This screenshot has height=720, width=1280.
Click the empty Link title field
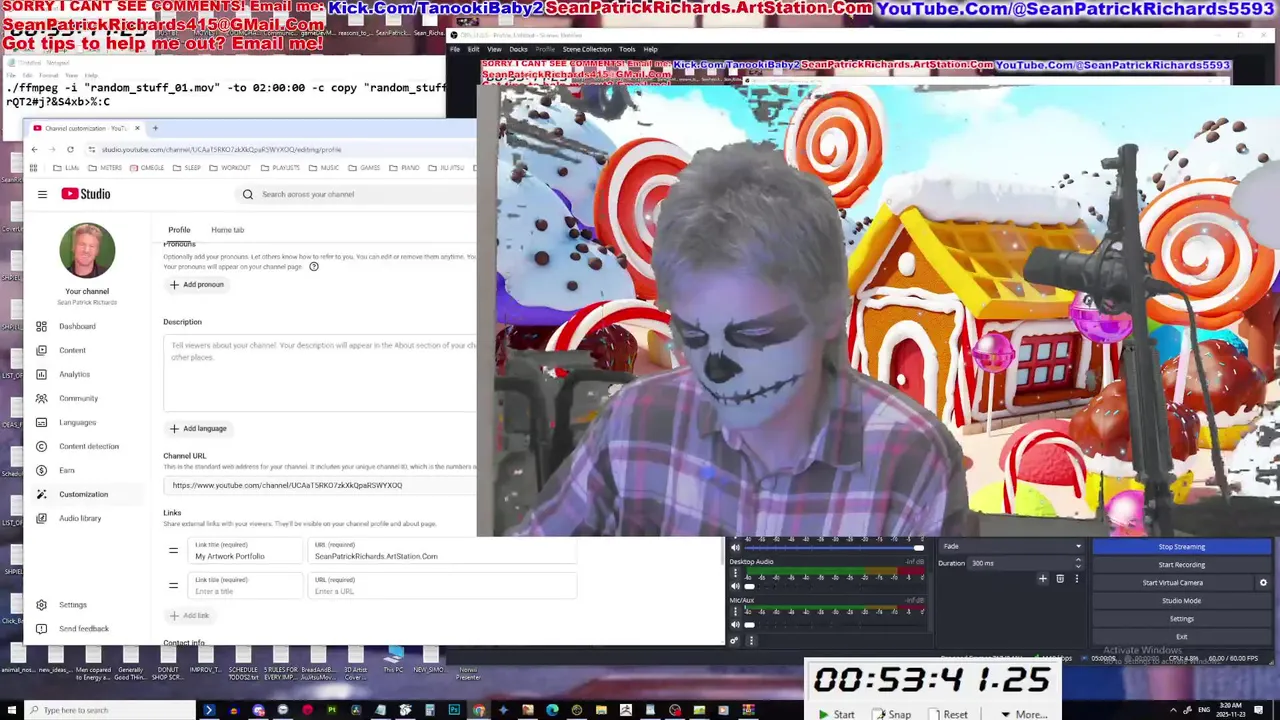click(x=246, y=586)
